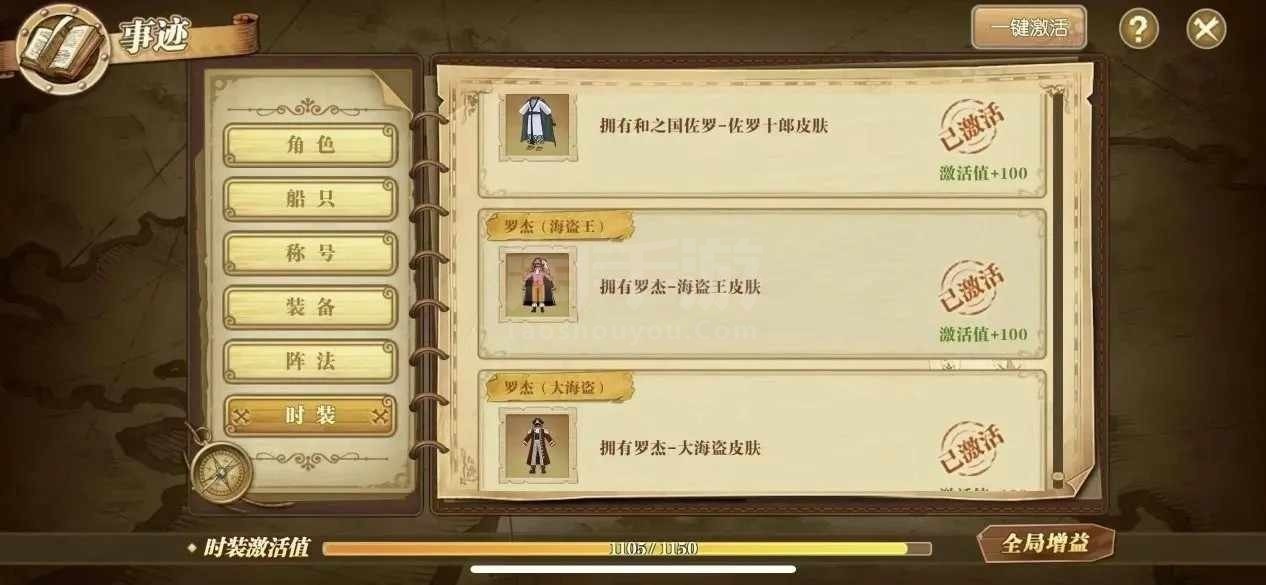Open the 装备 tab
Image resolution: width=1266 pixels, height=585 pixels.
click(x=310, y=307)
